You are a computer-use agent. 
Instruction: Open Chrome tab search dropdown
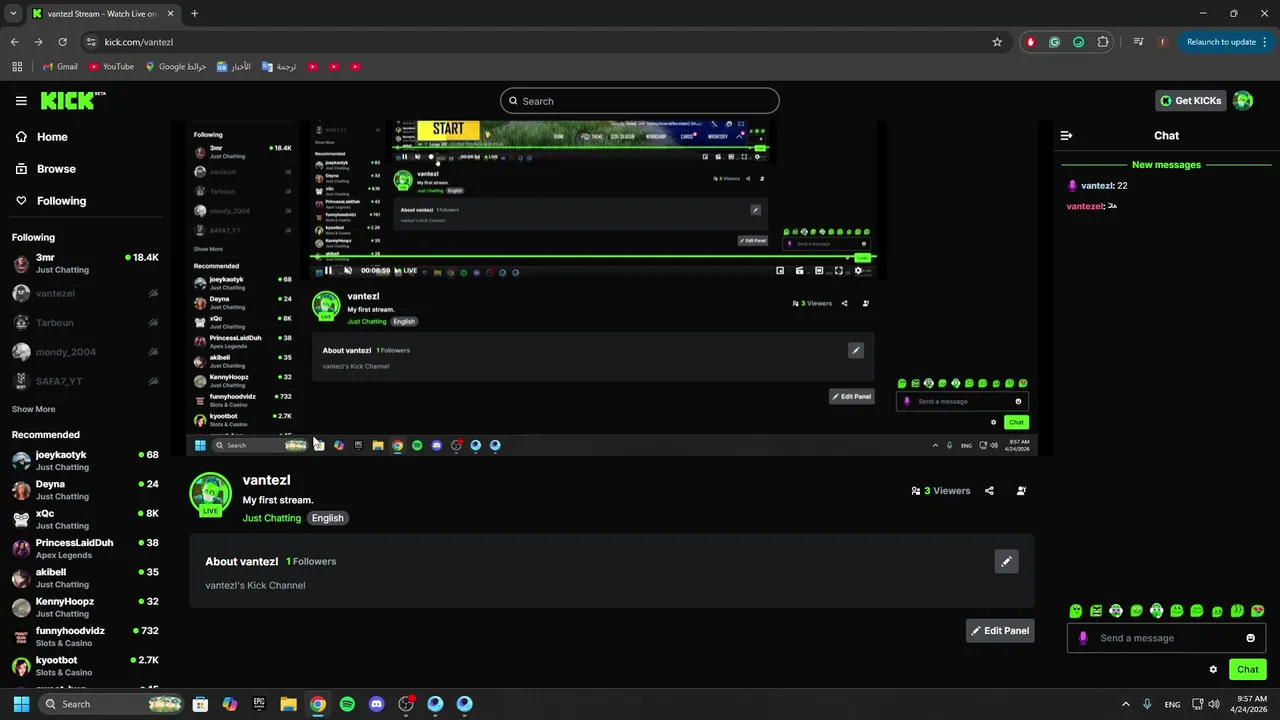click(13, 14)
